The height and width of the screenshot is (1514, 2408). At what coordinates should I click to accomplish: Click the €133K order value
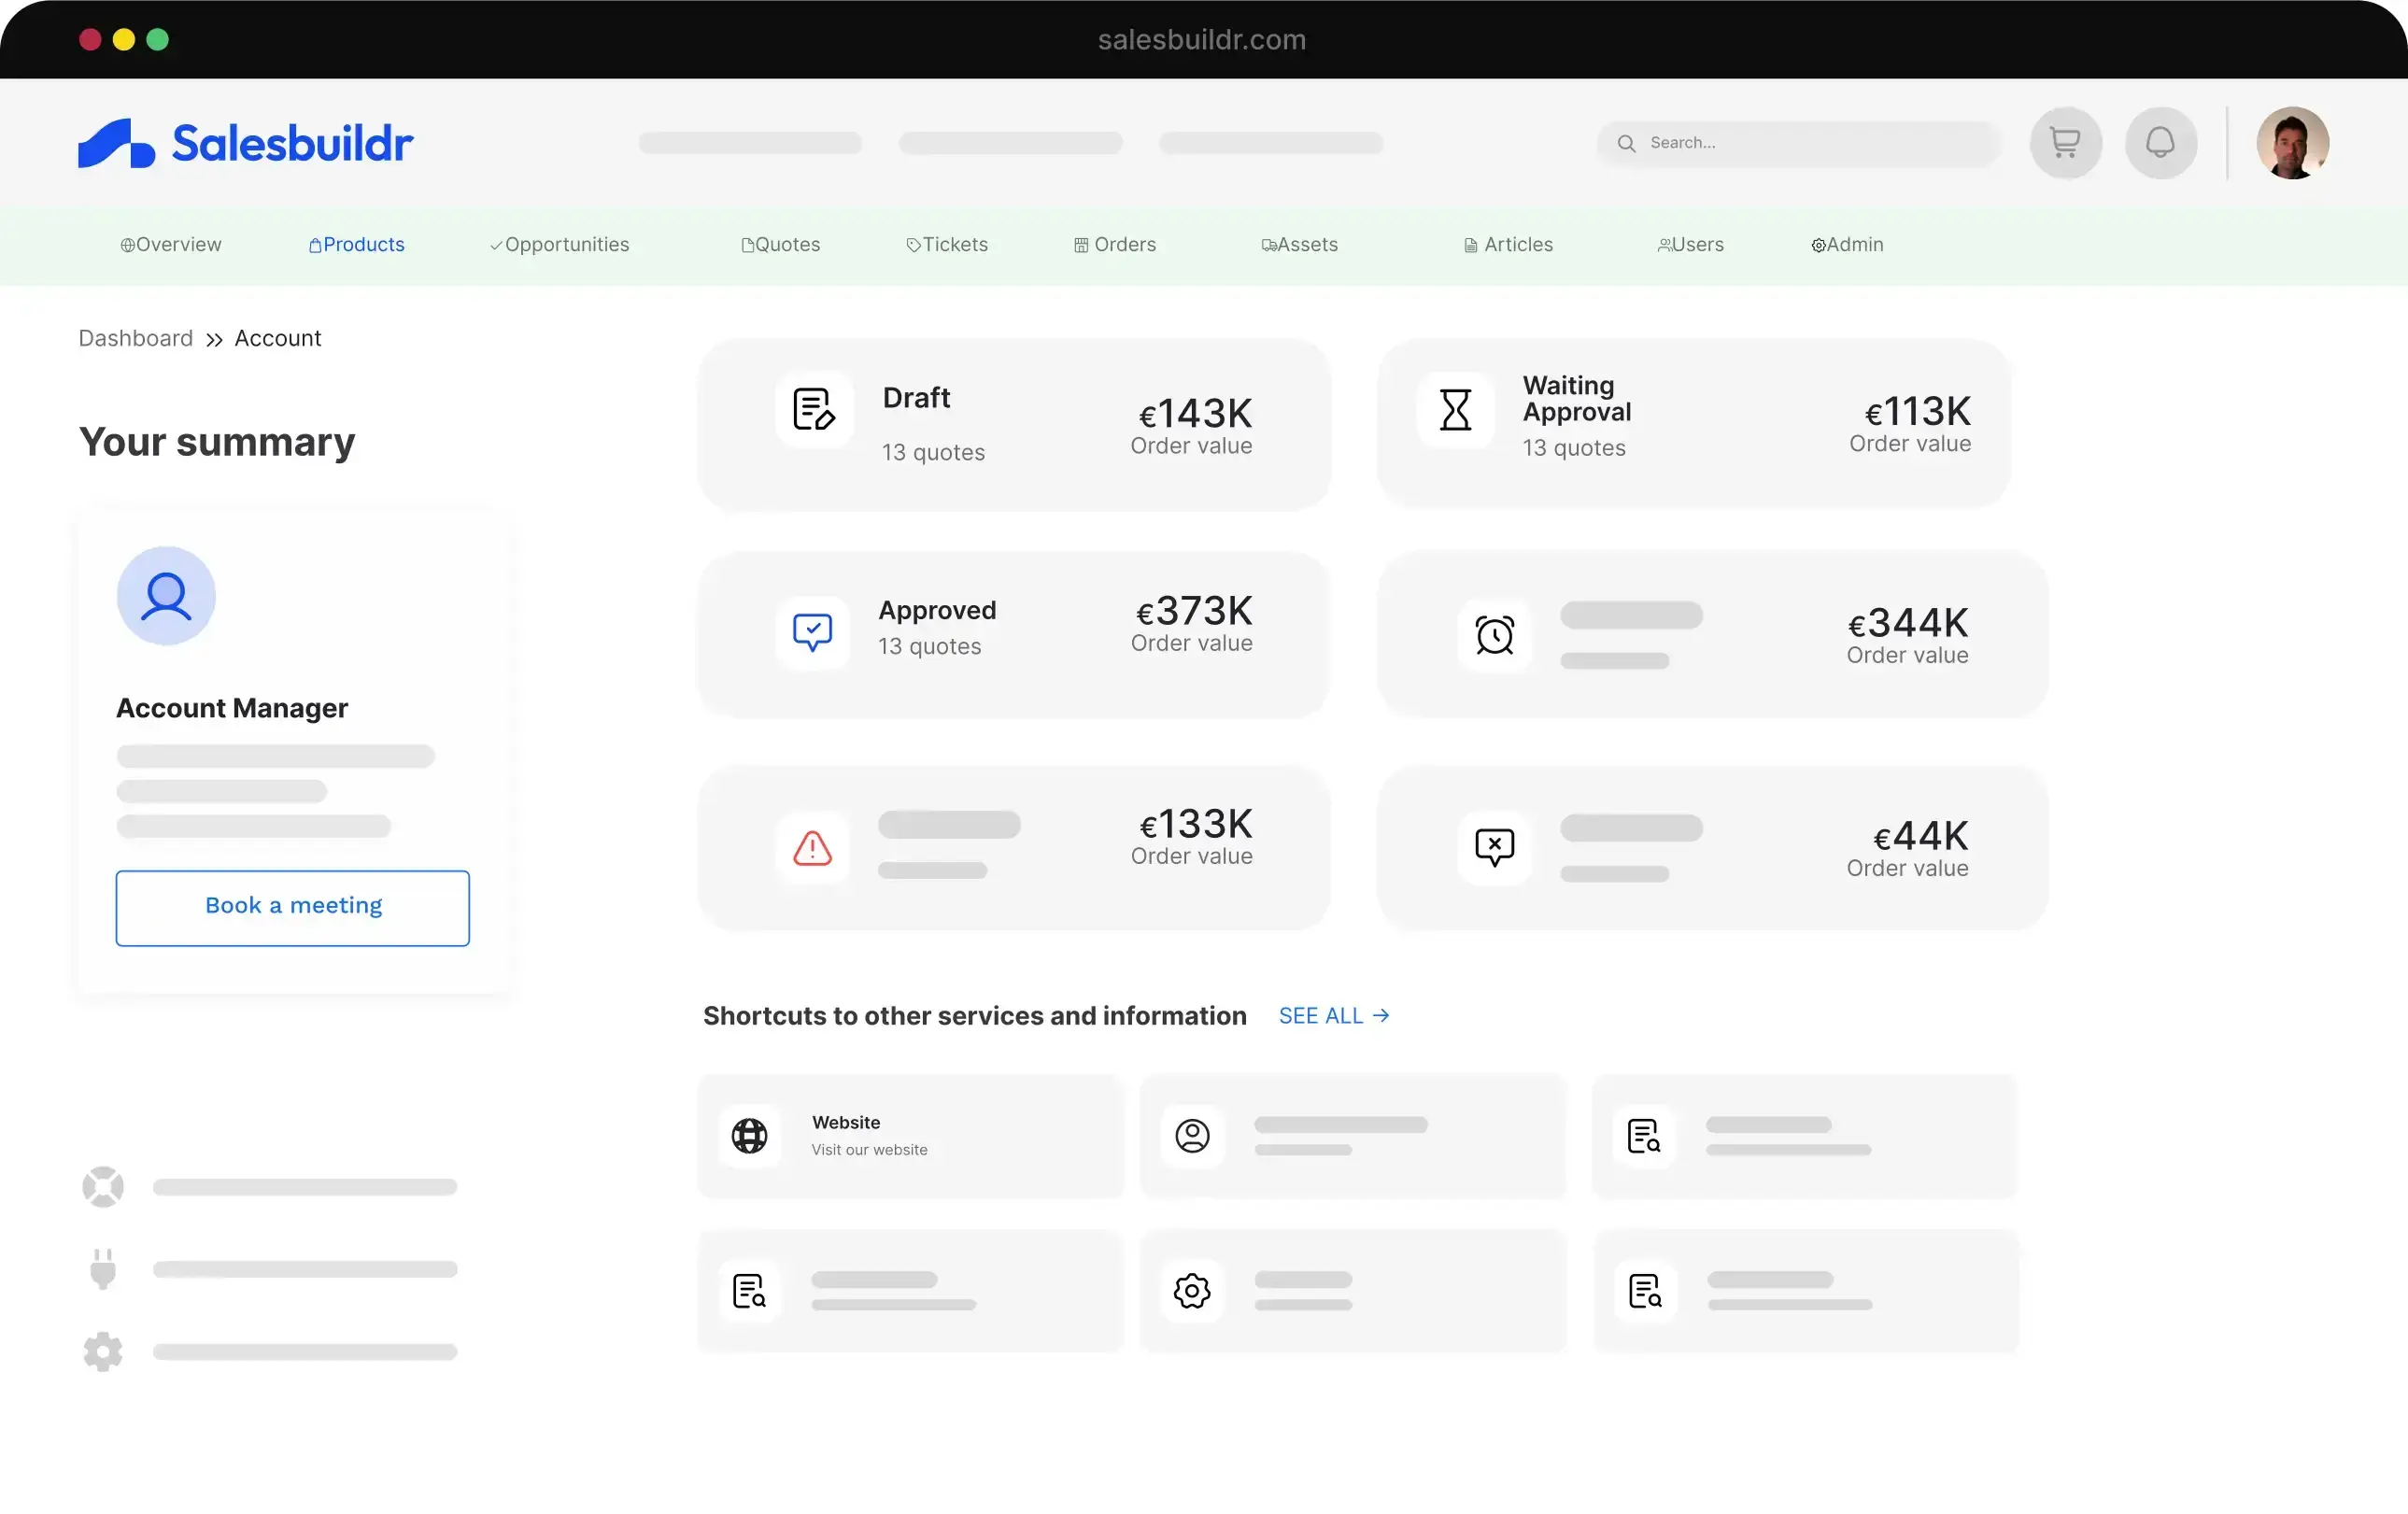[1195, 824]
